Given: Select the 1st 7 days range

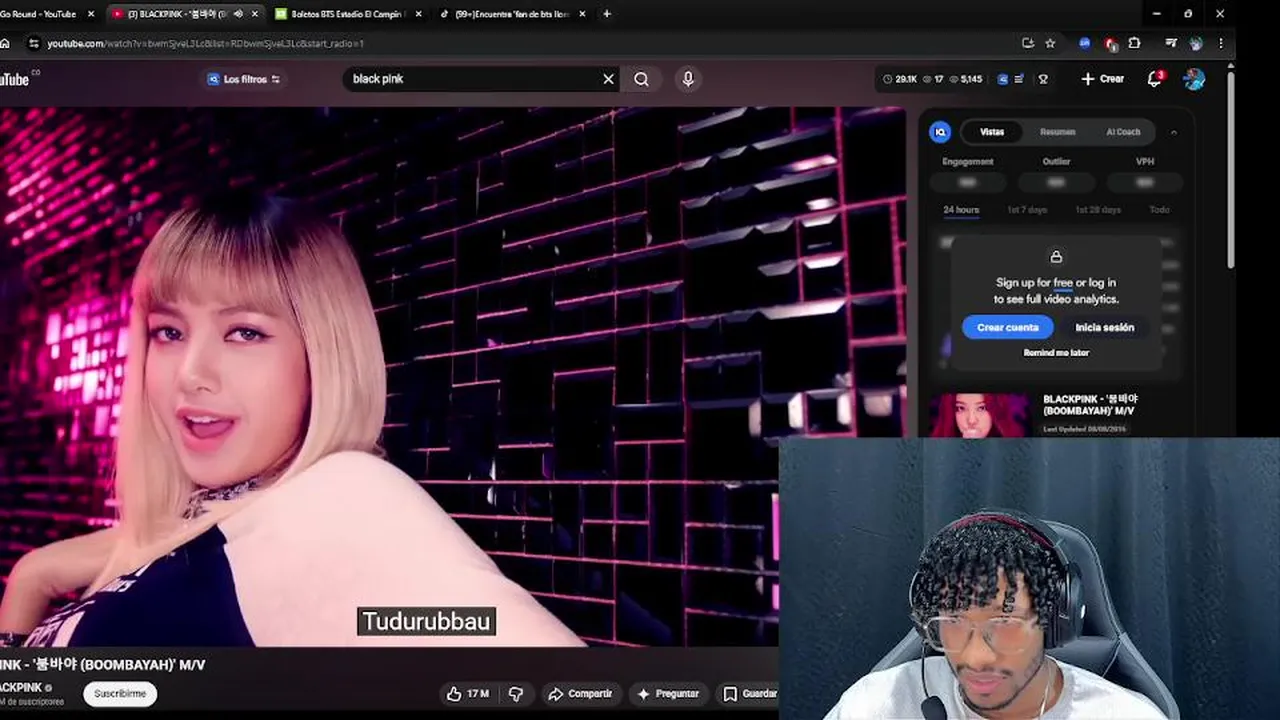Looking at the screenshot, I should point(1027,210).
